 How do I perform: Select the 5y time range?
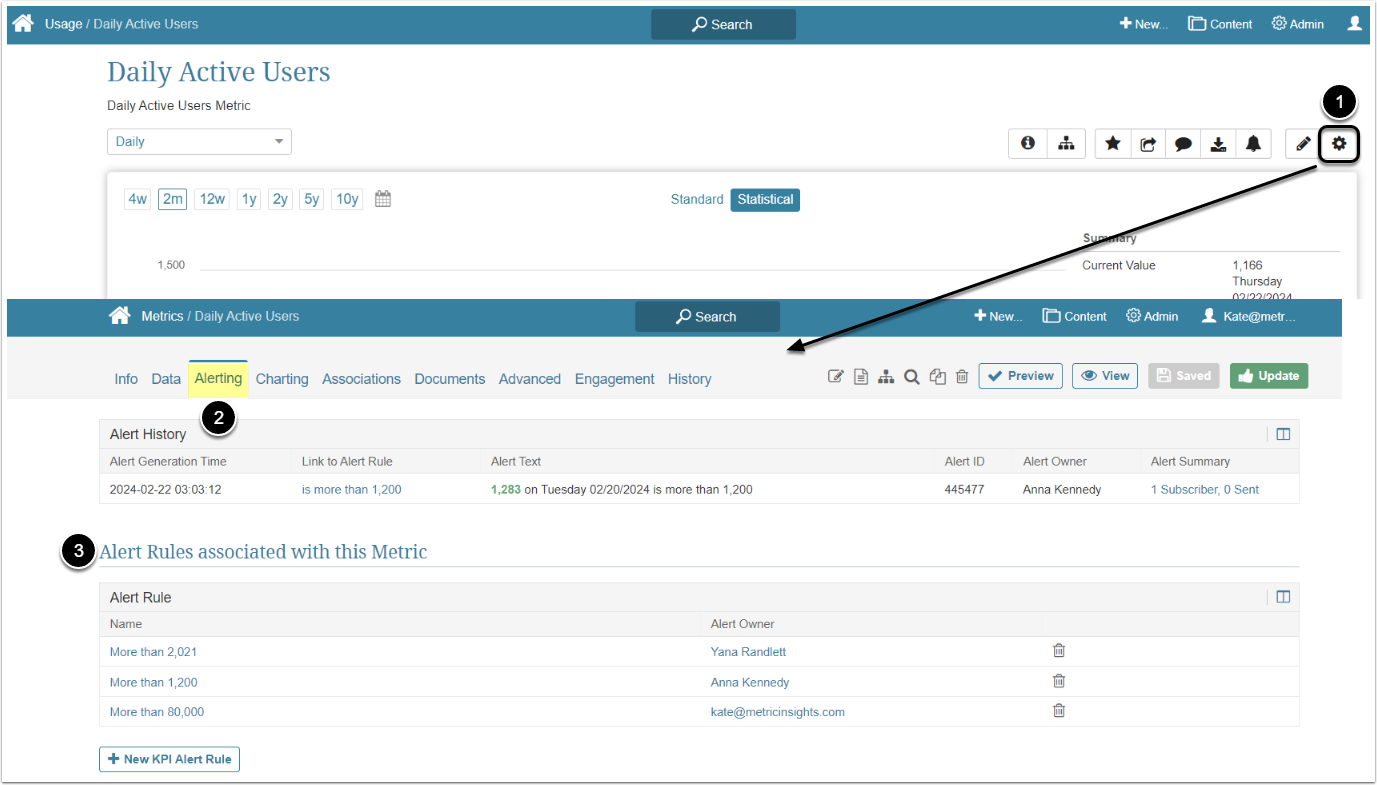[311, 199]
